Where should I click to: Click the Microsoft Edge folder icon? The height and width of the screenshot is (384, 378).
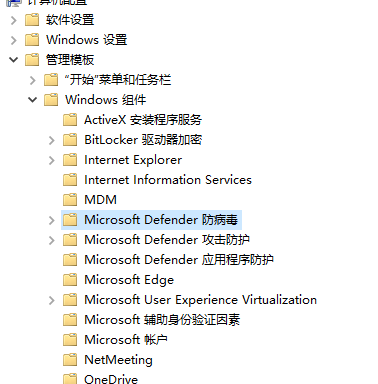(x=70, y=280)
